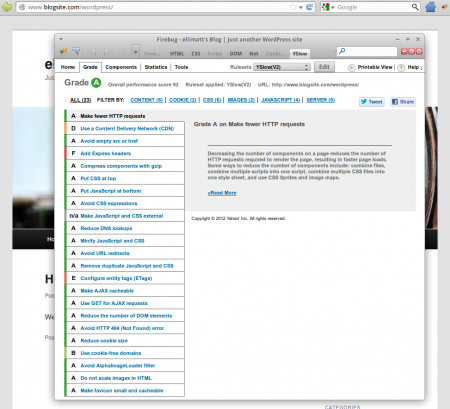The width and height of the screenshot is (450, 409).
Task: Open YSlow Statistics tab
Action: click(156, 67)
